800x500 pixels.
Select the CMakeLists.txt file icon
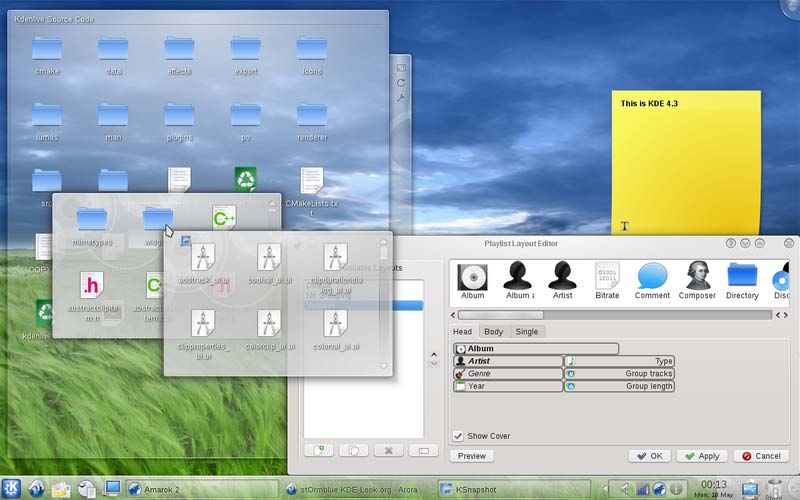tap(312, 181)
